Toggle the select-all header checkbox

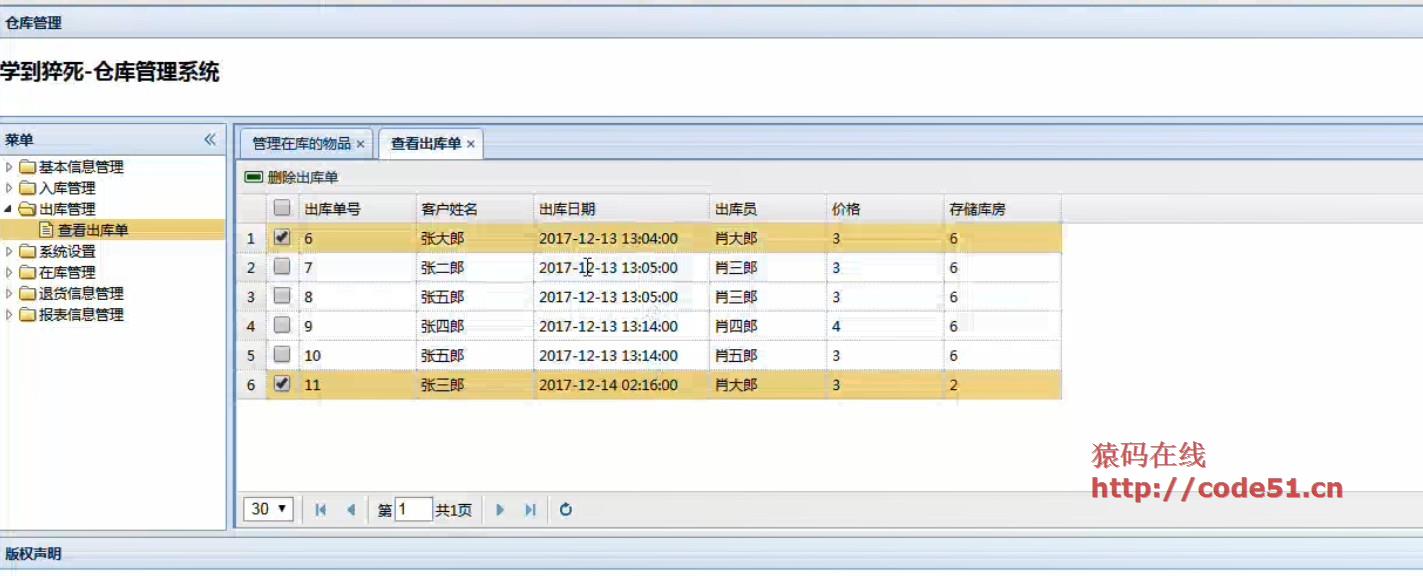[x=282, y=208]
